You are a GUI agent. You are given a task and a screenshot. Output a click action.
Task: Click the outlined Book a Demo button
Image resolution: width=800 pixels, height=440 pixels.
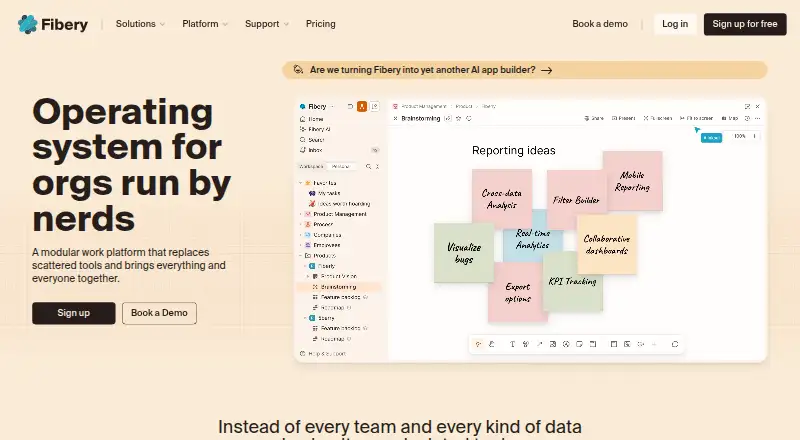click(159, 313)
